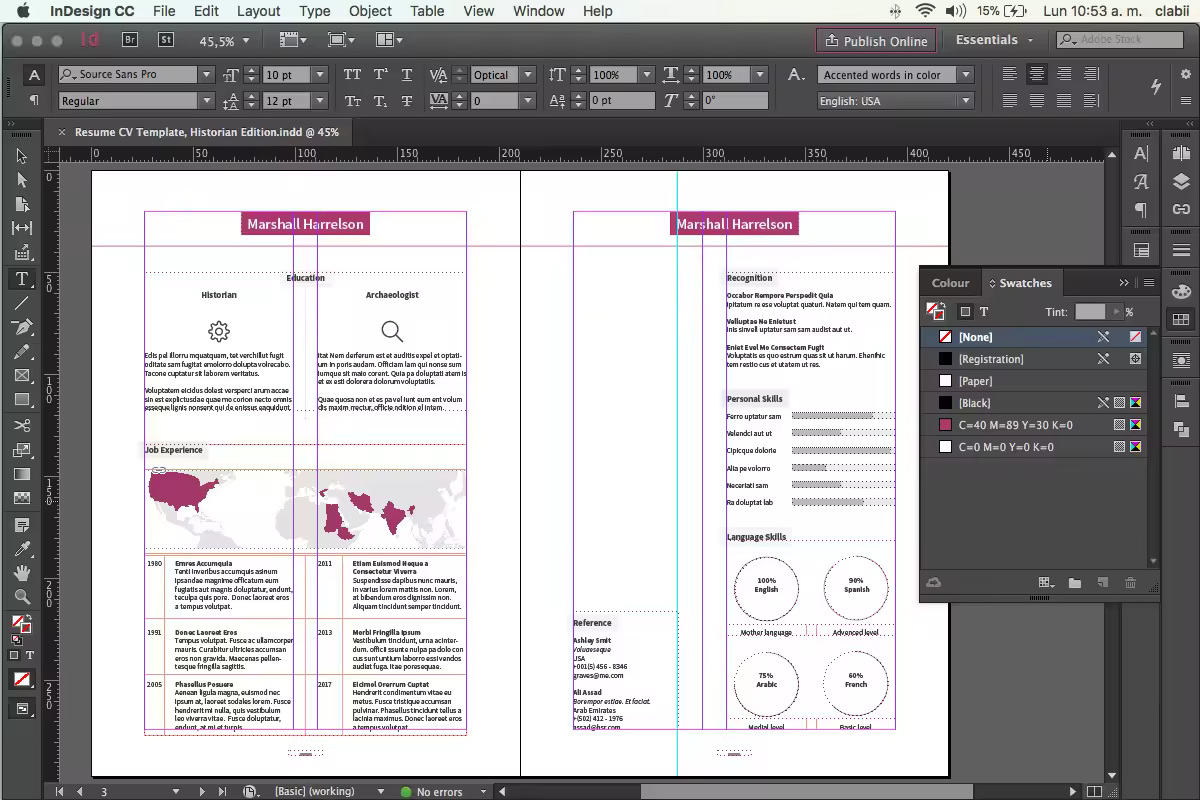Screen dimensions: 1200x800
Task: Set formatting to affect text in Swatches
Action: point(984,312)
